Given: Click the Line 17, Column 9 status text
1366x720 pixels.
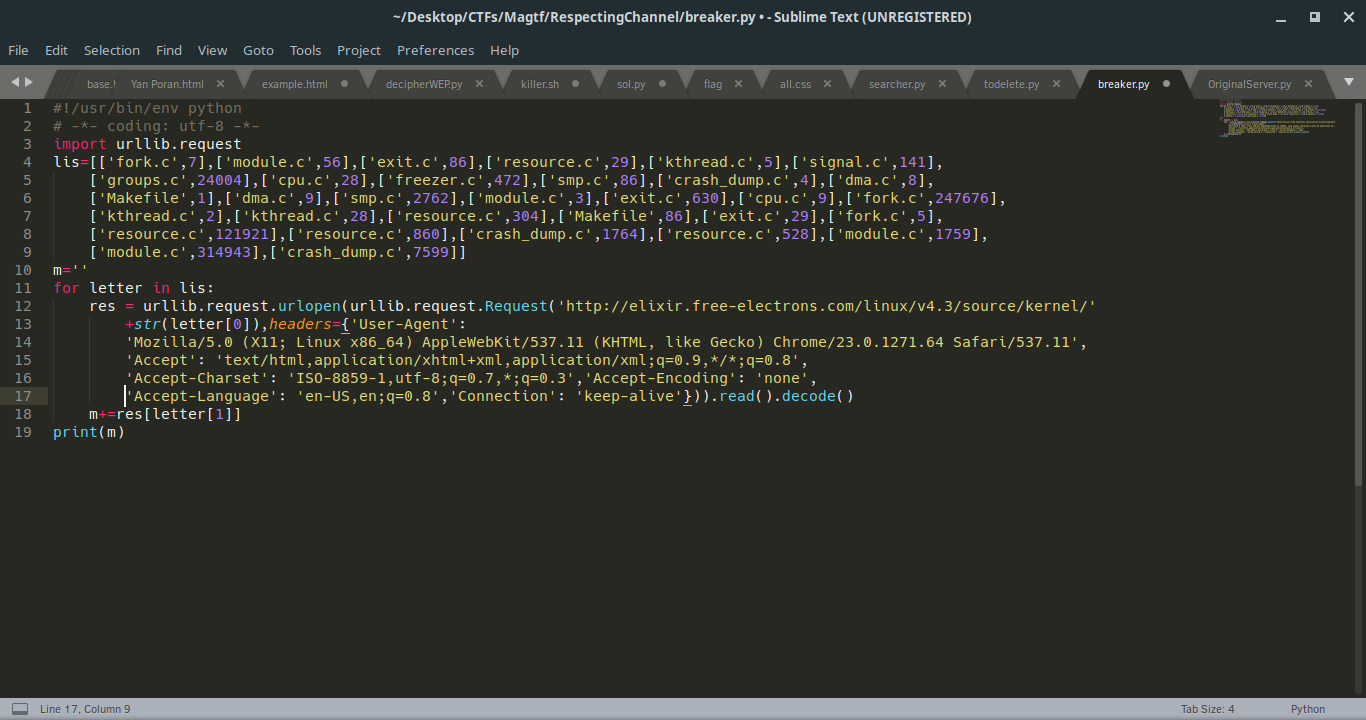Looking at the screenshot, I should click(85, 709).
